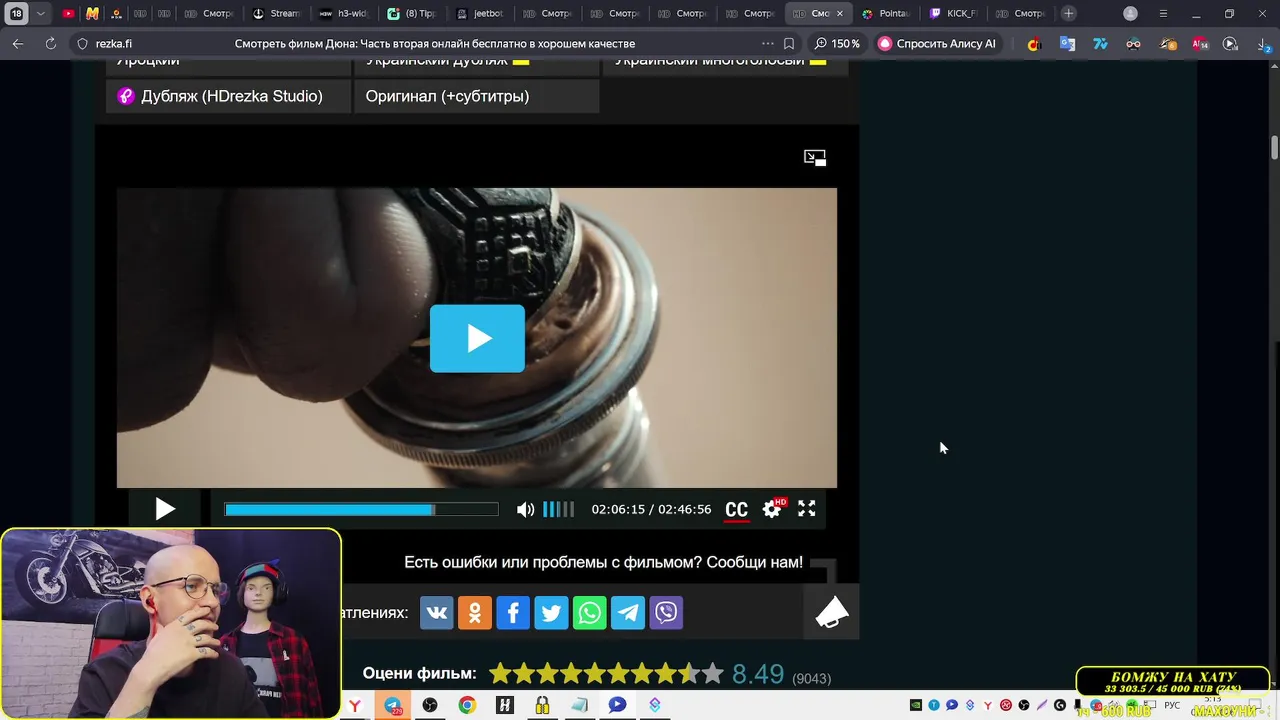
Task: Mute the player with the speaker icon
Action: pyautogui.click(x=525, y=510)
